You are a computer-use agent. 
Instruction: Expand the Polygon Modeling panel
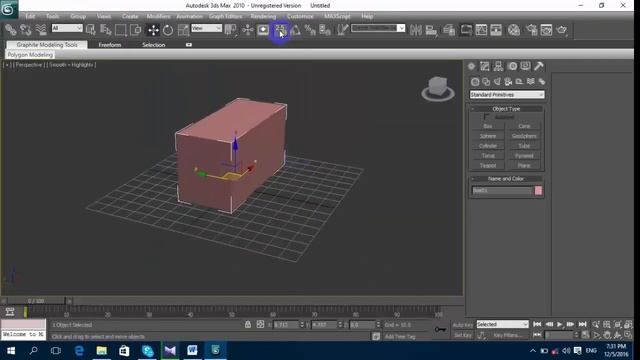30,55
